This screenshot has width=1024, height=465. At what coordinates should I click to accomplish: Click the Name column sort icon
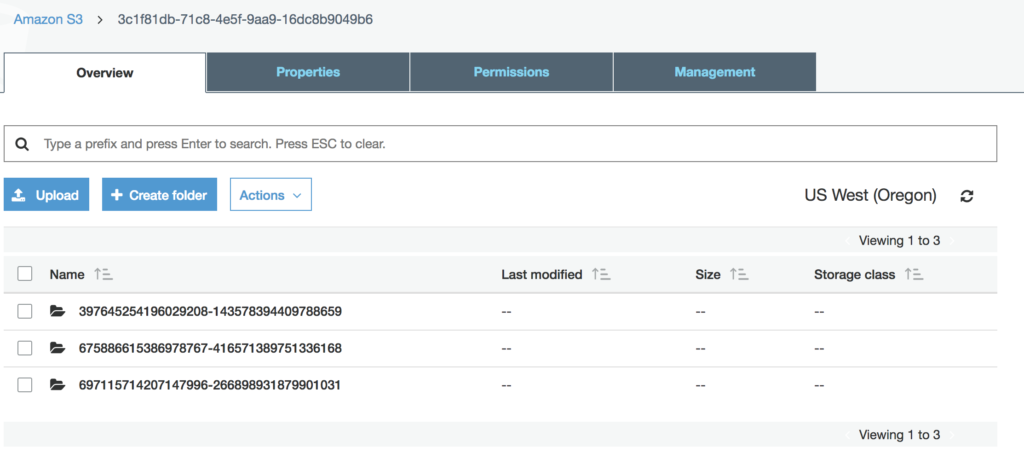[104, 274]
